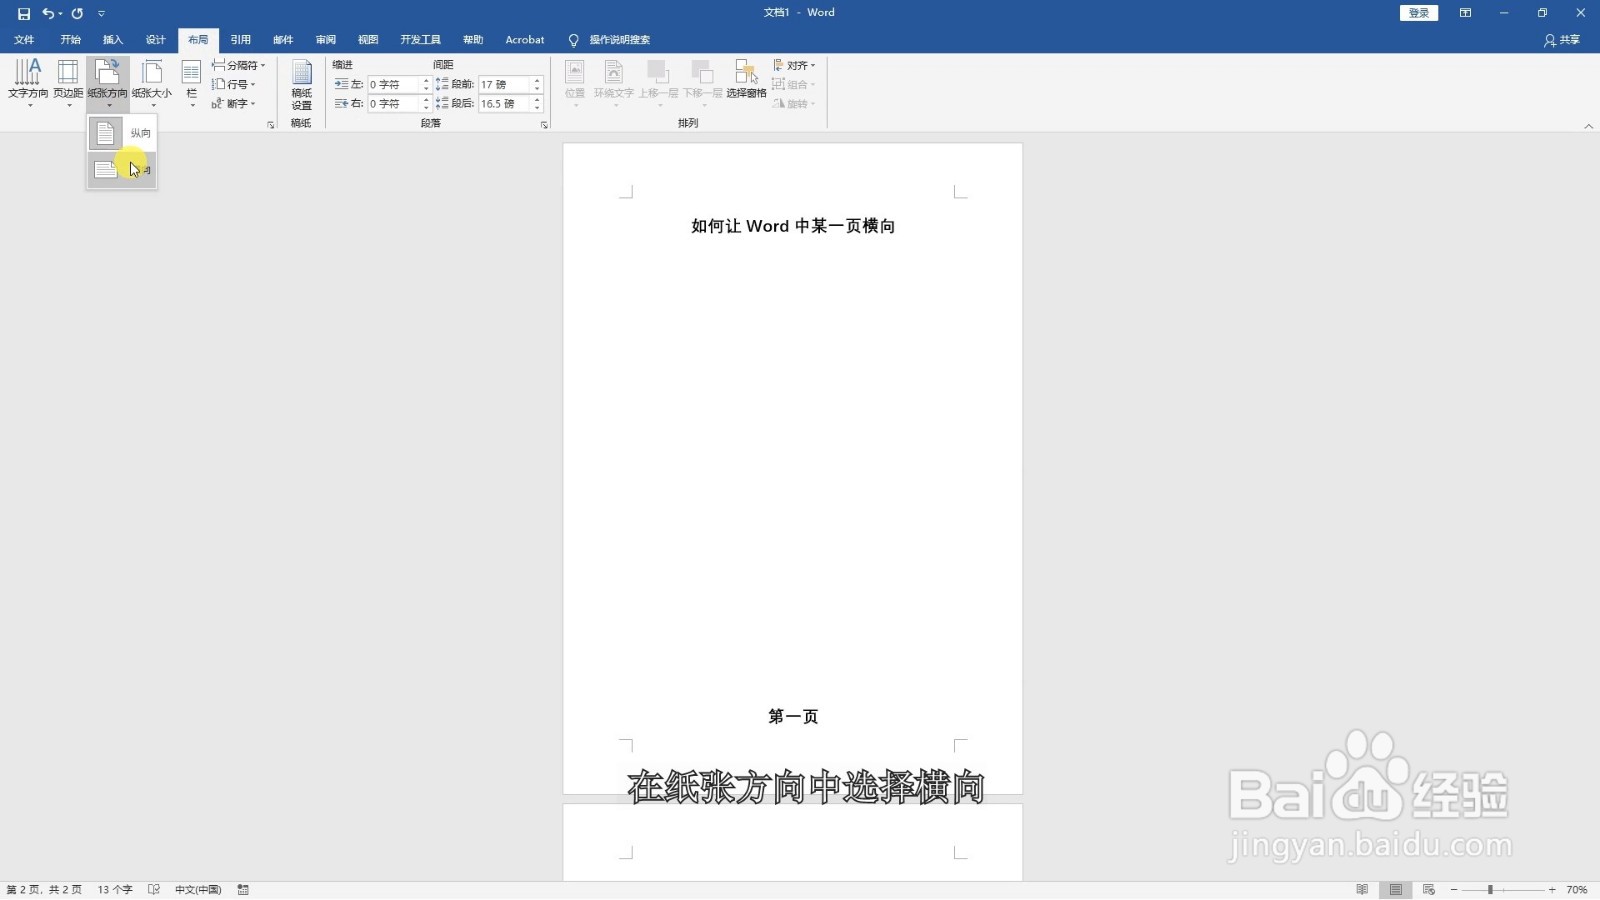
Task: Open 稿纸设置 (Manuscript Paper Settings)
Action: [x=302, y=84]
